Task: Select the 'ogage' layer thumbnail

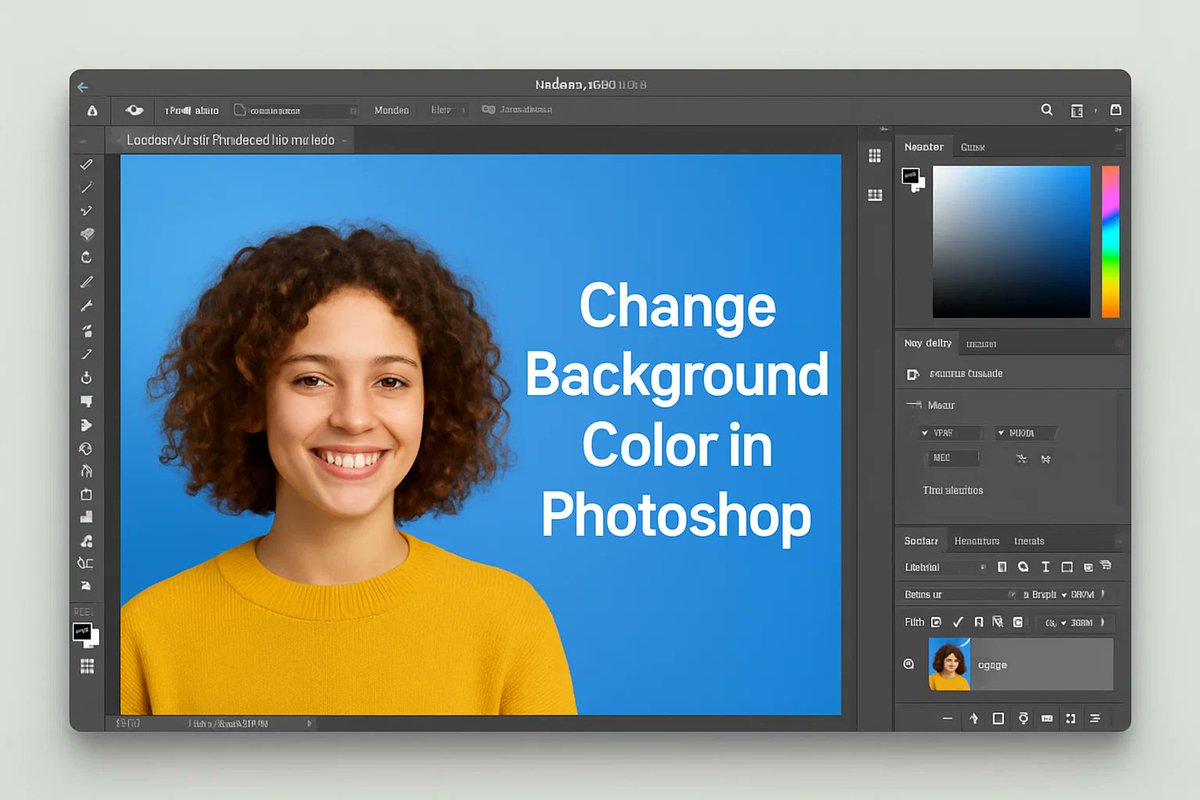Action: (x=949, y=664)
